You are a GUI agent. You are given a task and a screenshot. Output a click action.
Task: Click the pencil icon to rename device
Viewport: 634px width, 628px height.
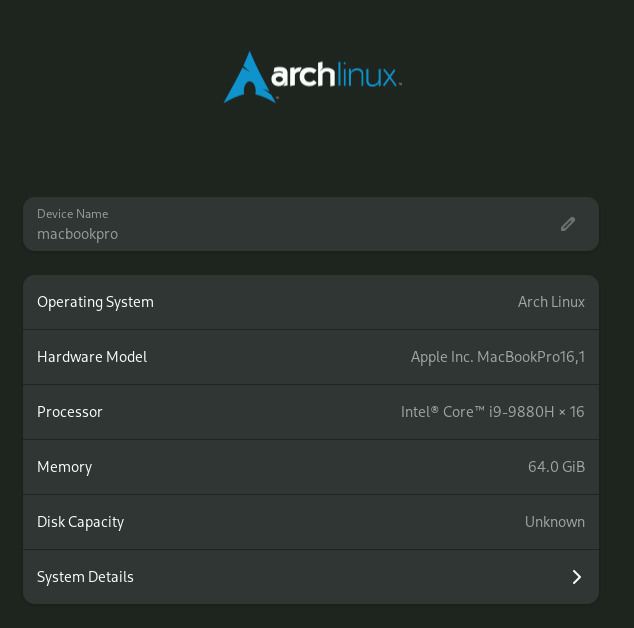tap(568, 224)
